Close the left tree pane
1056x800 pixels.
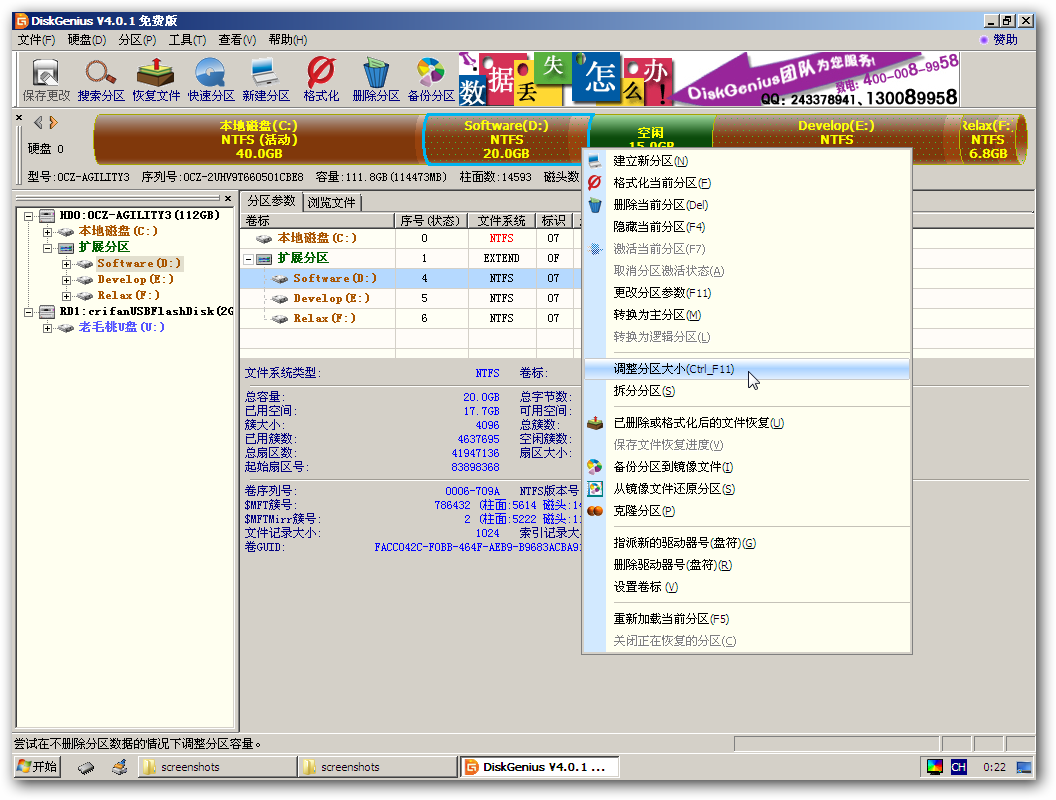[228, 199]
